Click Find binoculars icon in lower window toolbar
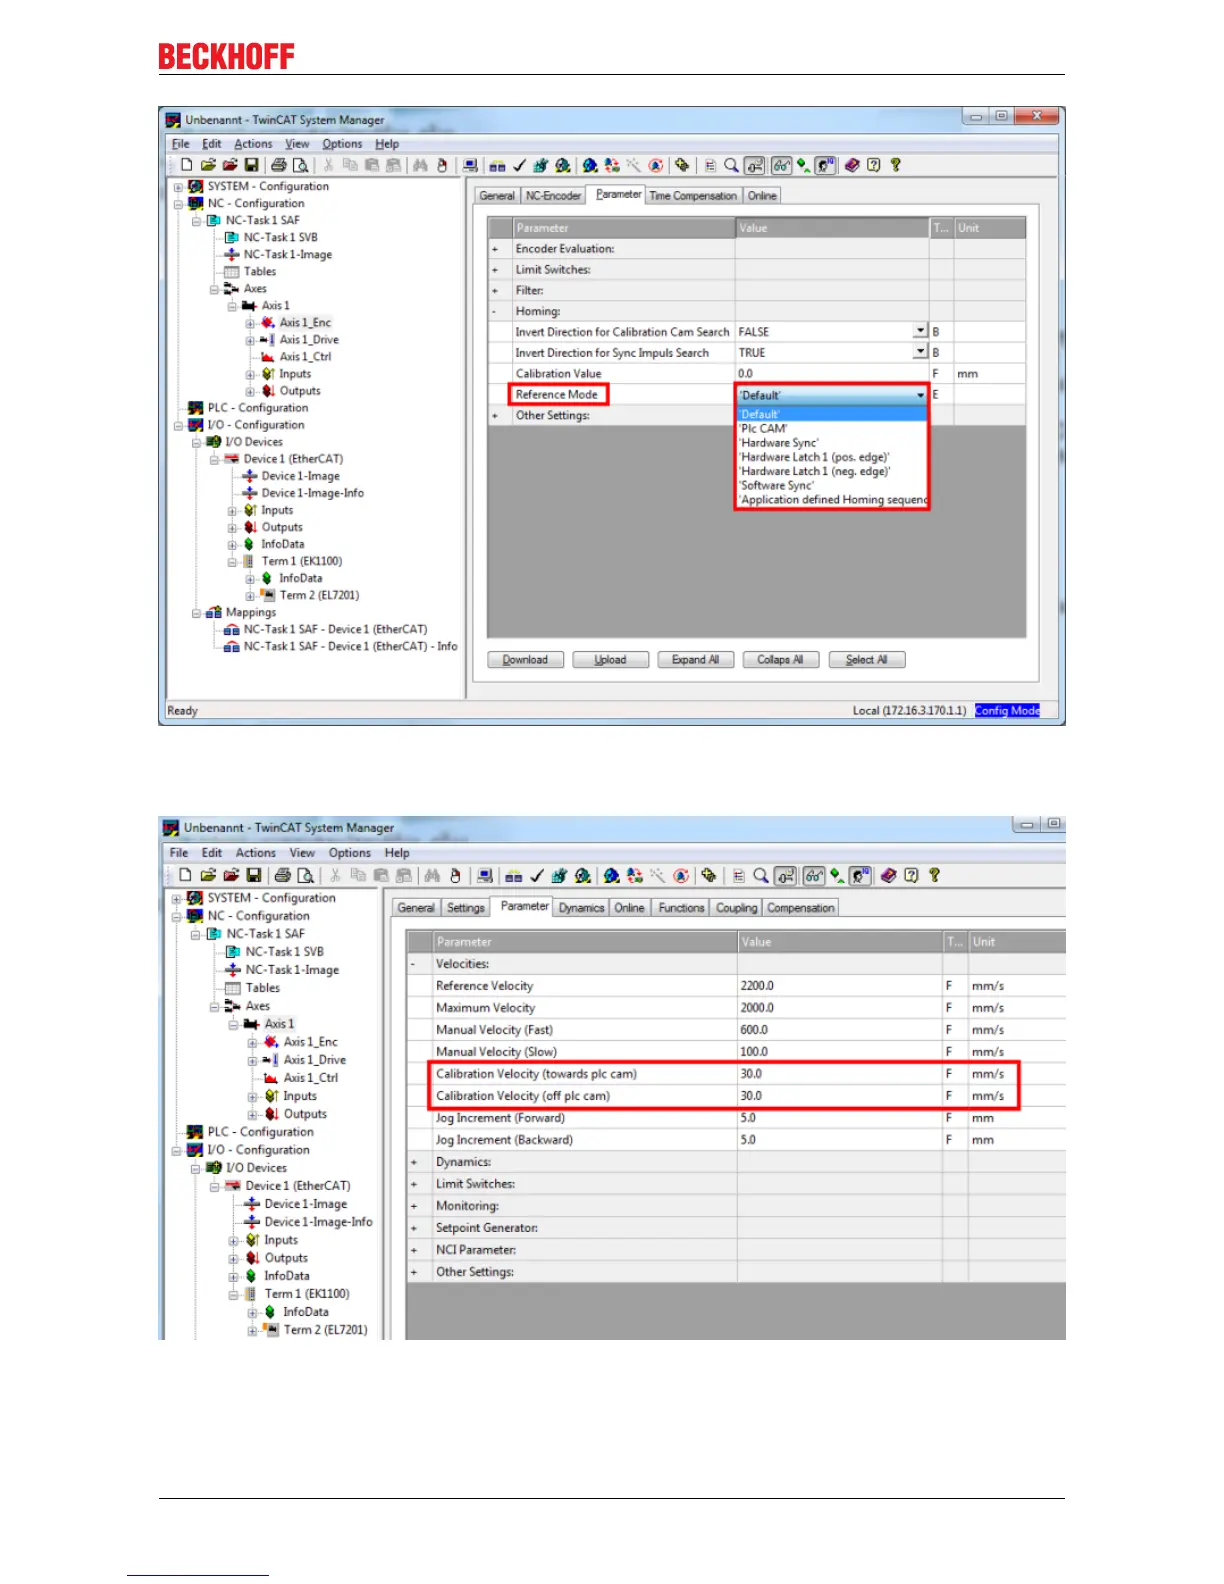This screenshot has height=1584, width=1224. (x=431, y=875)
